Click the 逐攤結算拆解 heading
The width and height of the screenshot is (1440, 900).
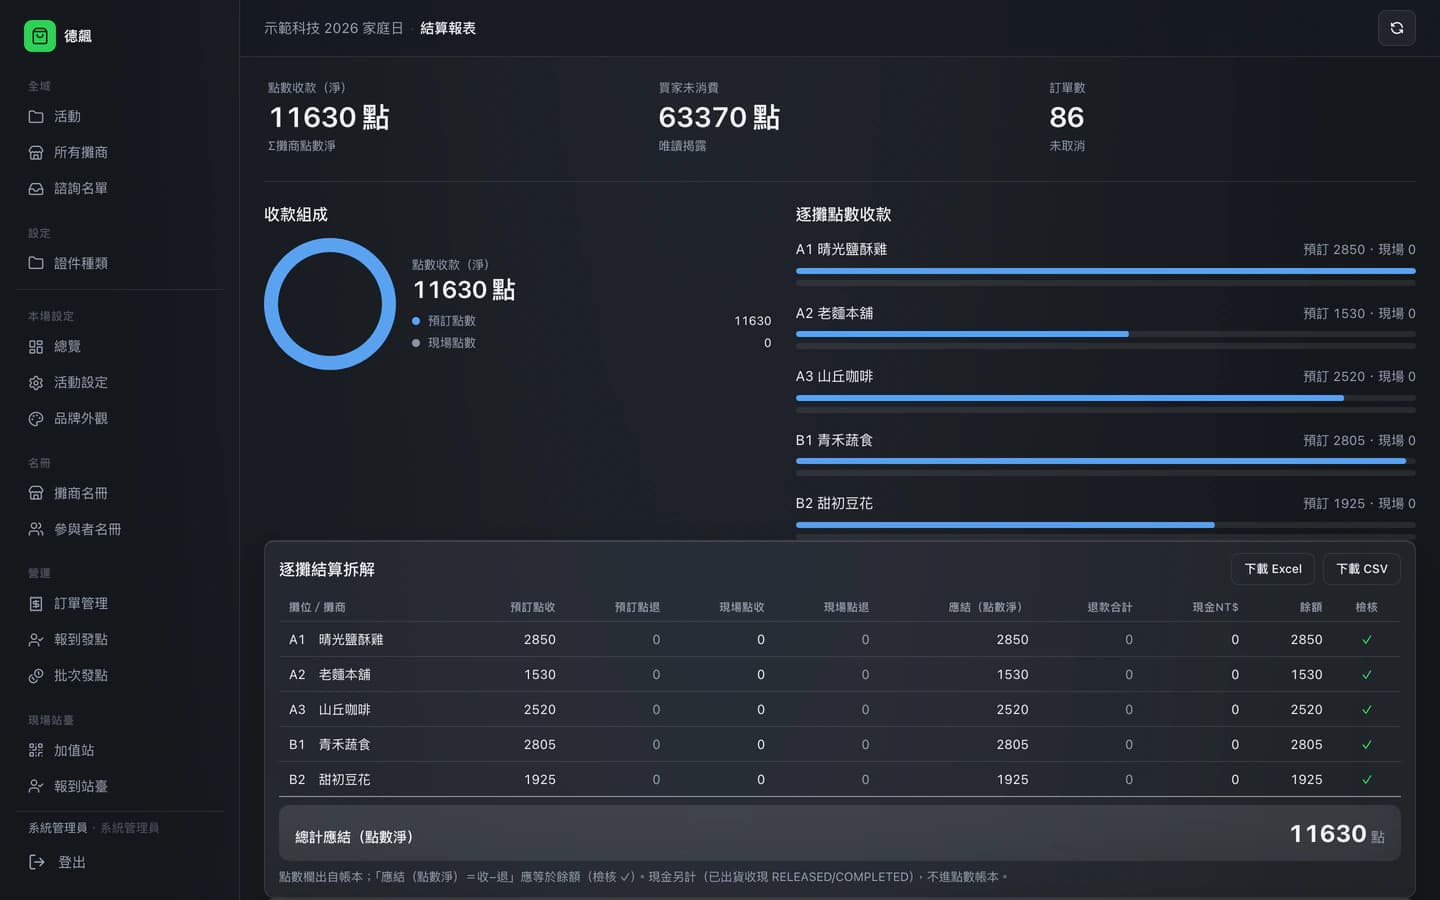point(327,569)
